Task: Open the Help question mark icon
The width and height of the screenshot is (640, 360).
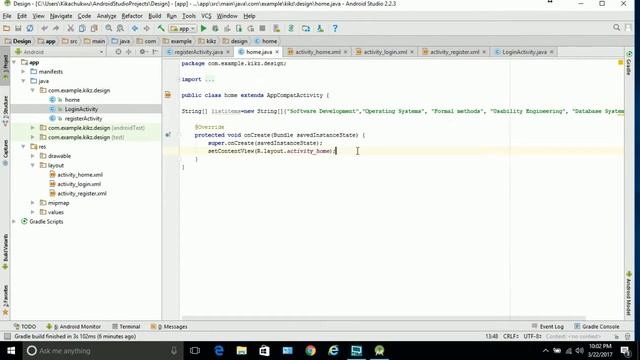Action: coord(335,28)
